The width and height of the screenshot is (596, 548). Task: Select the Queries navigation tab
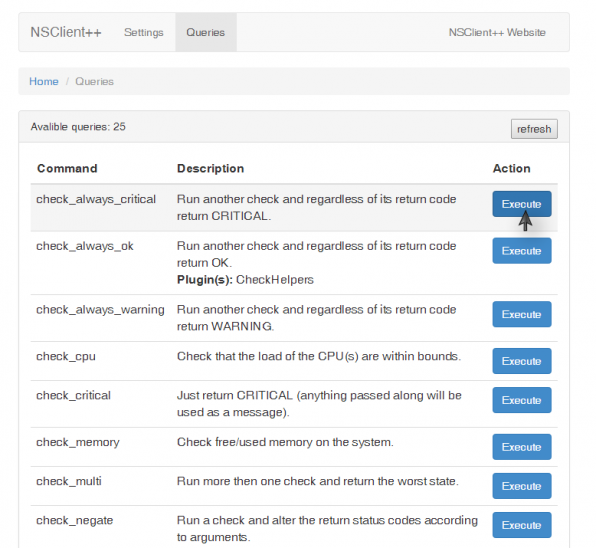206,32
